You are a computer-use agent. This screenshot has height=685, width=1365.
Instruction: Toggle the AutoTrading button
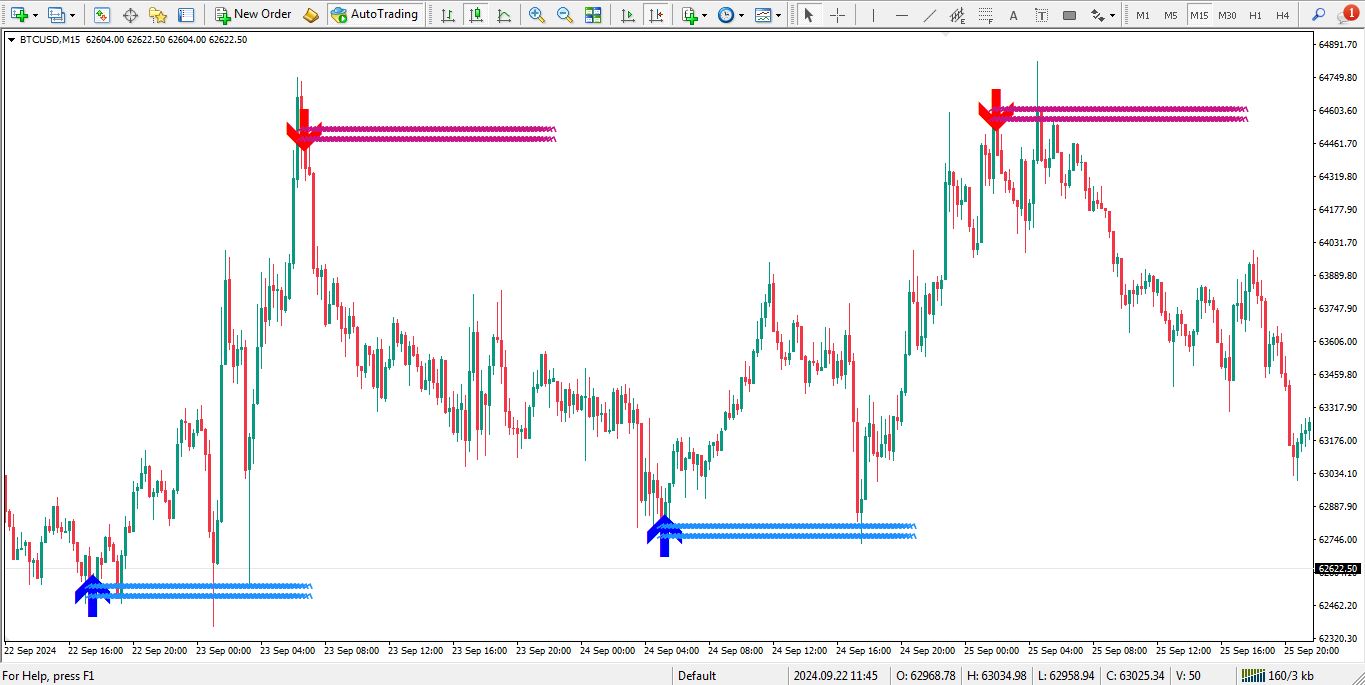[375, 15]
